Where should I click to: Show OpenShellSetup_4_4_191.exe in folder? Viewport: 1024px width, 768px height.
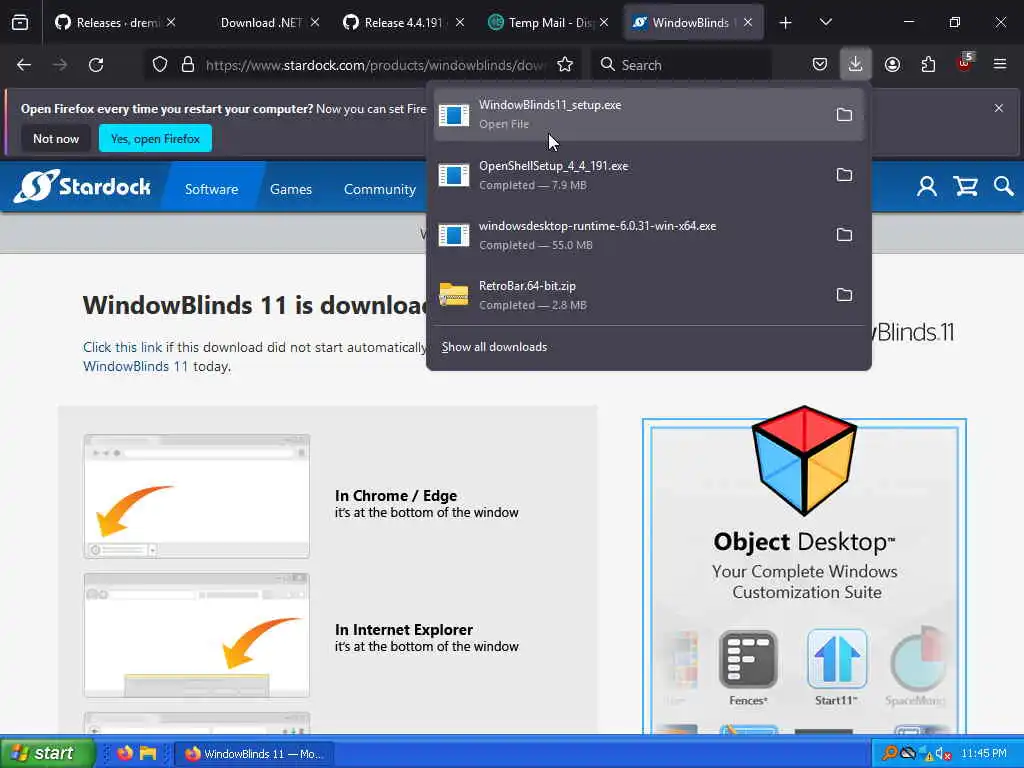(844, 175)
